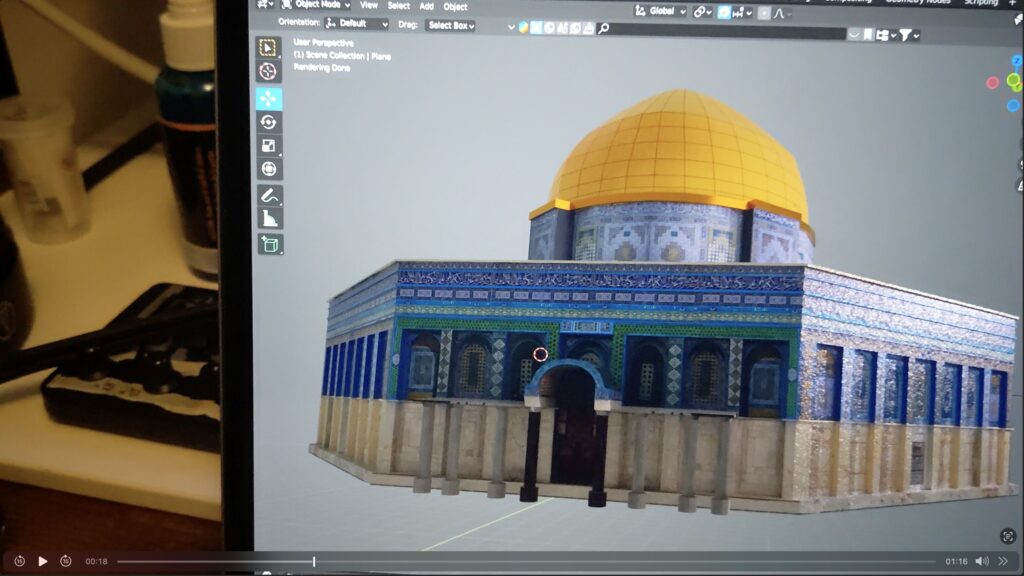Open the Global transform orientation dropdown
The height and width of the screenshot is (576, 1024).
(x=660, y=11)
